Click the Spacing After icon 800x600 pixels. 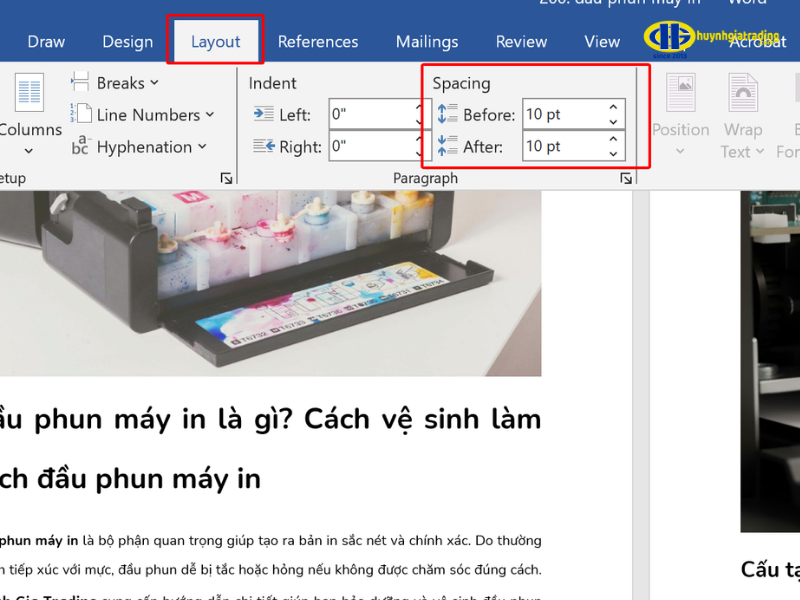click(446, 145)
